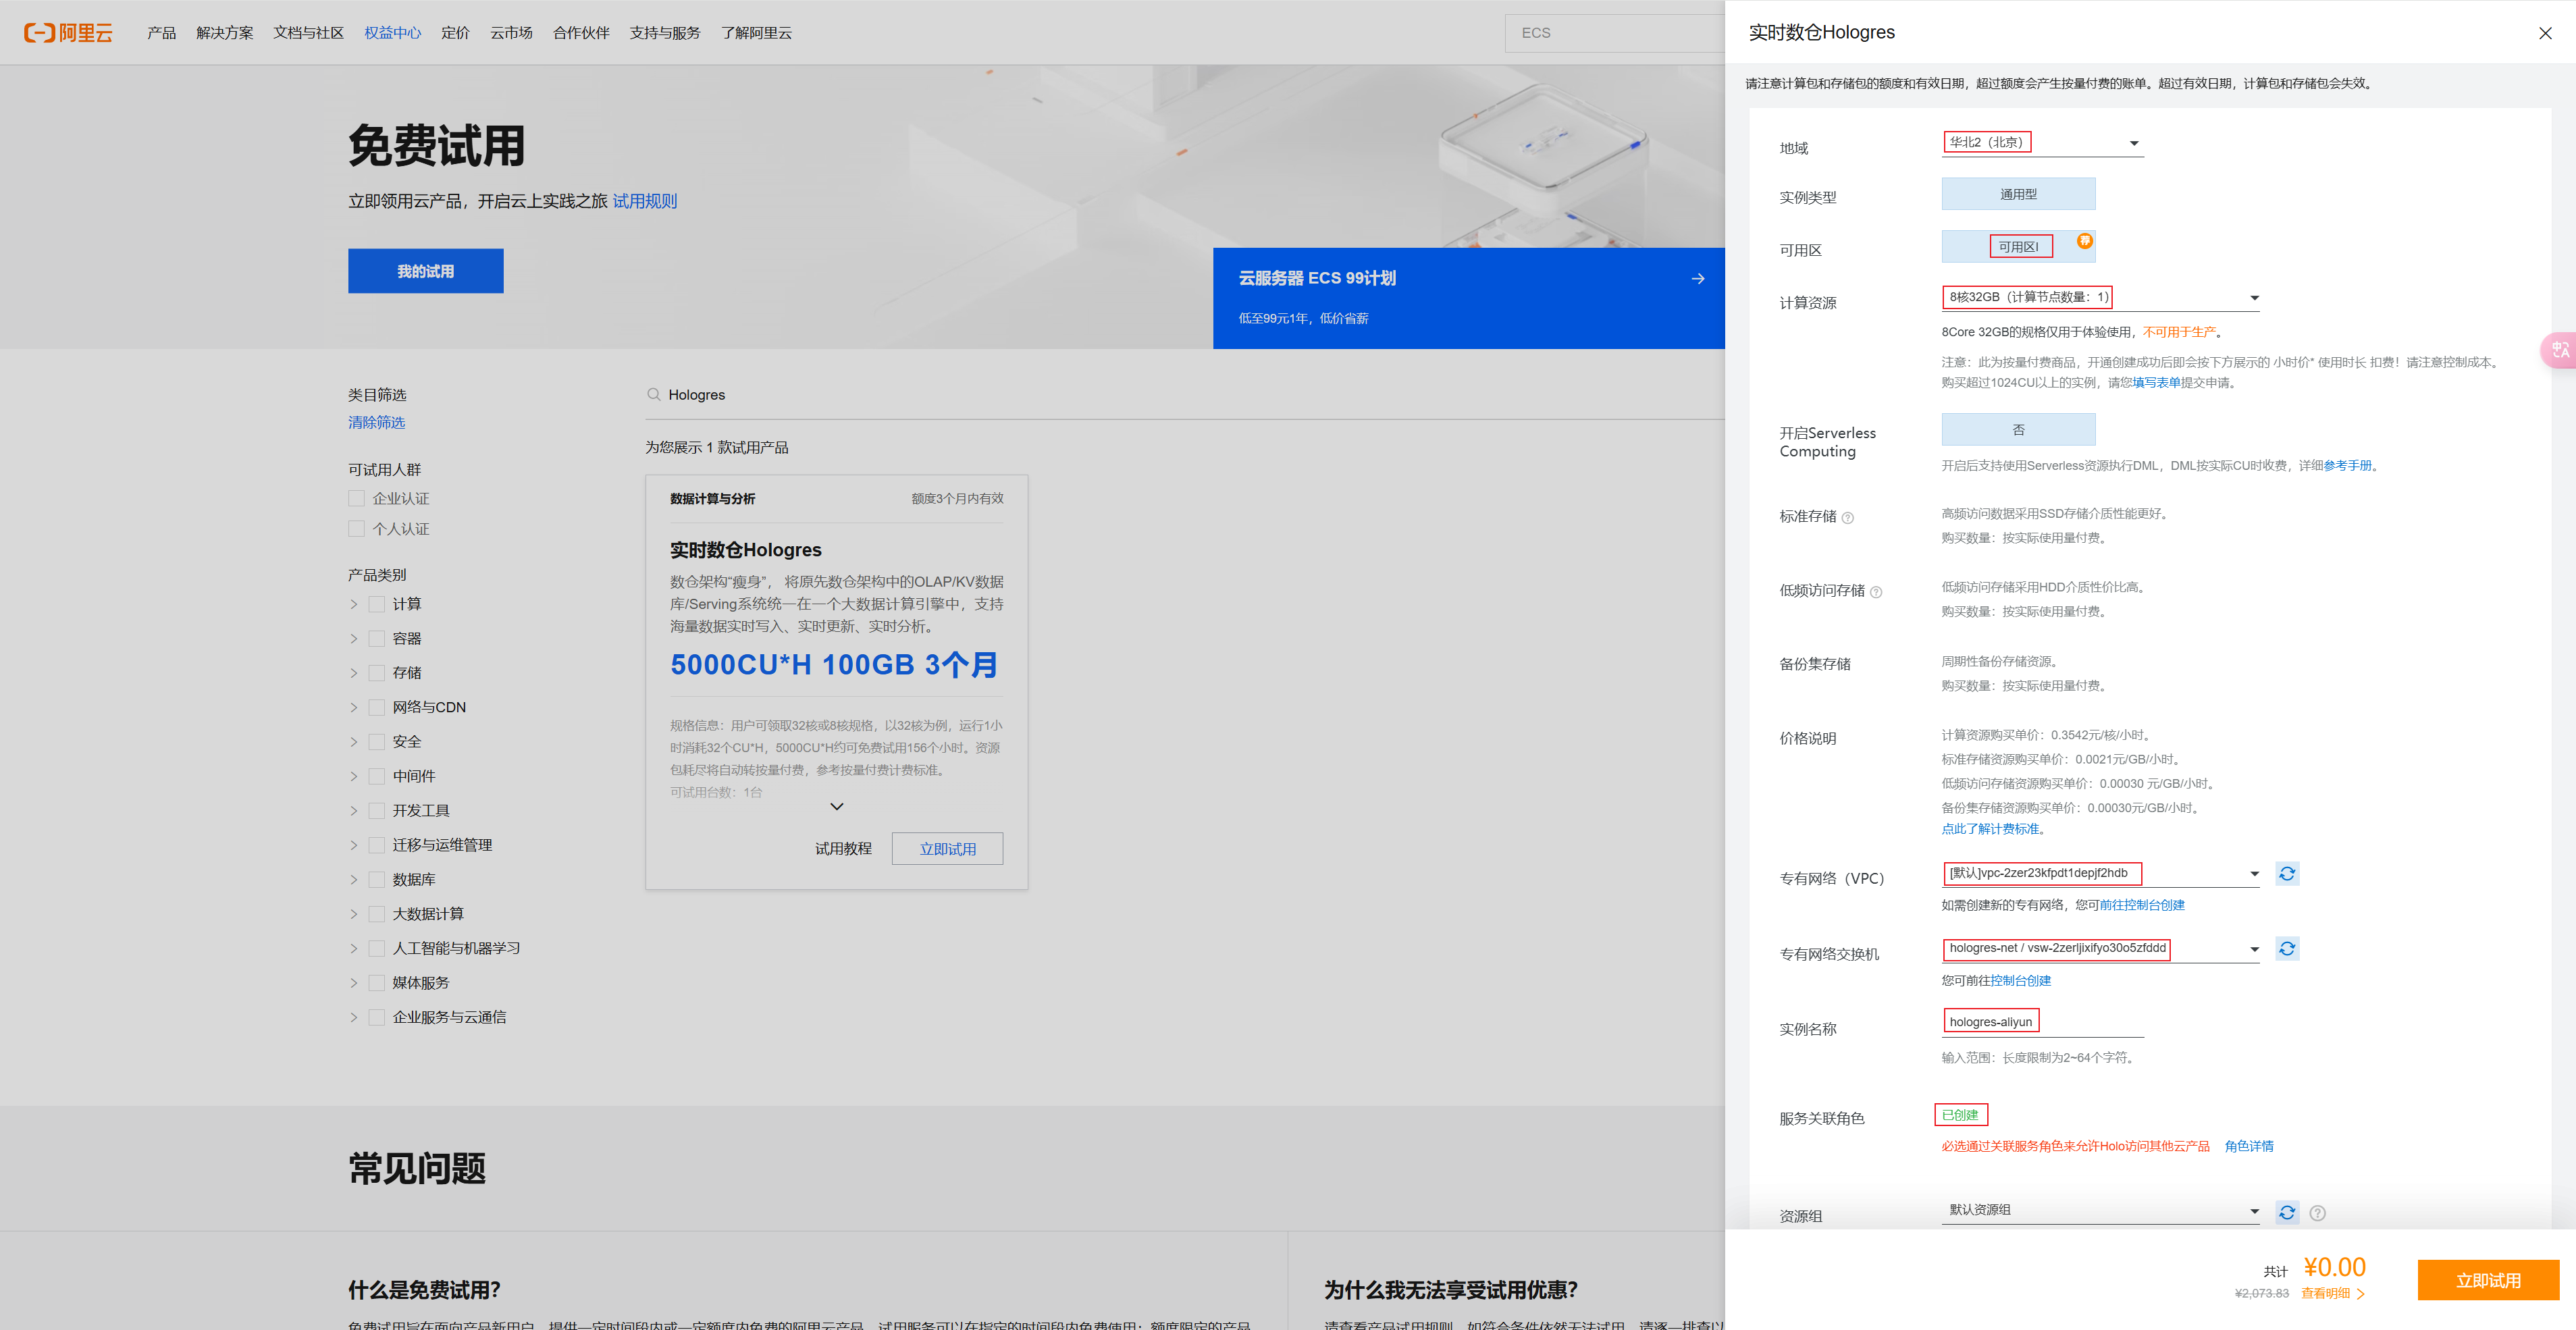Image resolution: width=2576 pixels, height=1330 pixels.
Task: Click 查看明细 price details link
Action: point(2332,1293)
